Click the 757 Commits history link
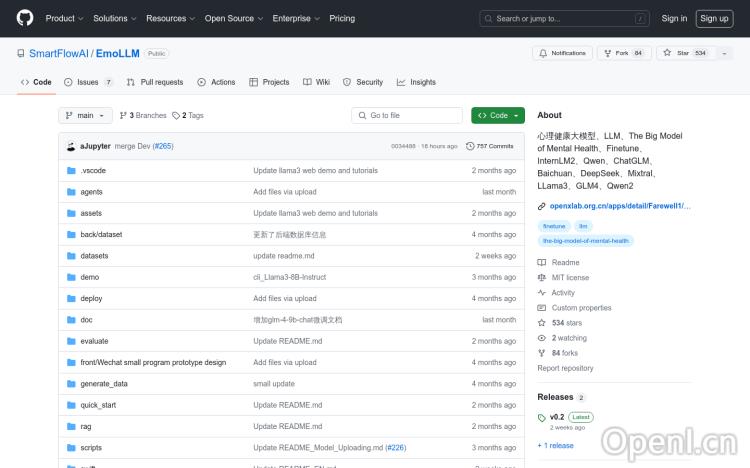 click(x=490, y=146)
